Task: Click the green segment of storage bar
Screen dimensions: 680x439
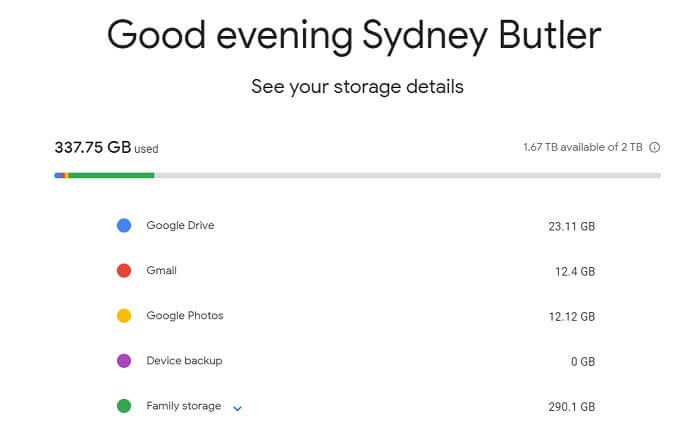Action: pos(111,175)
